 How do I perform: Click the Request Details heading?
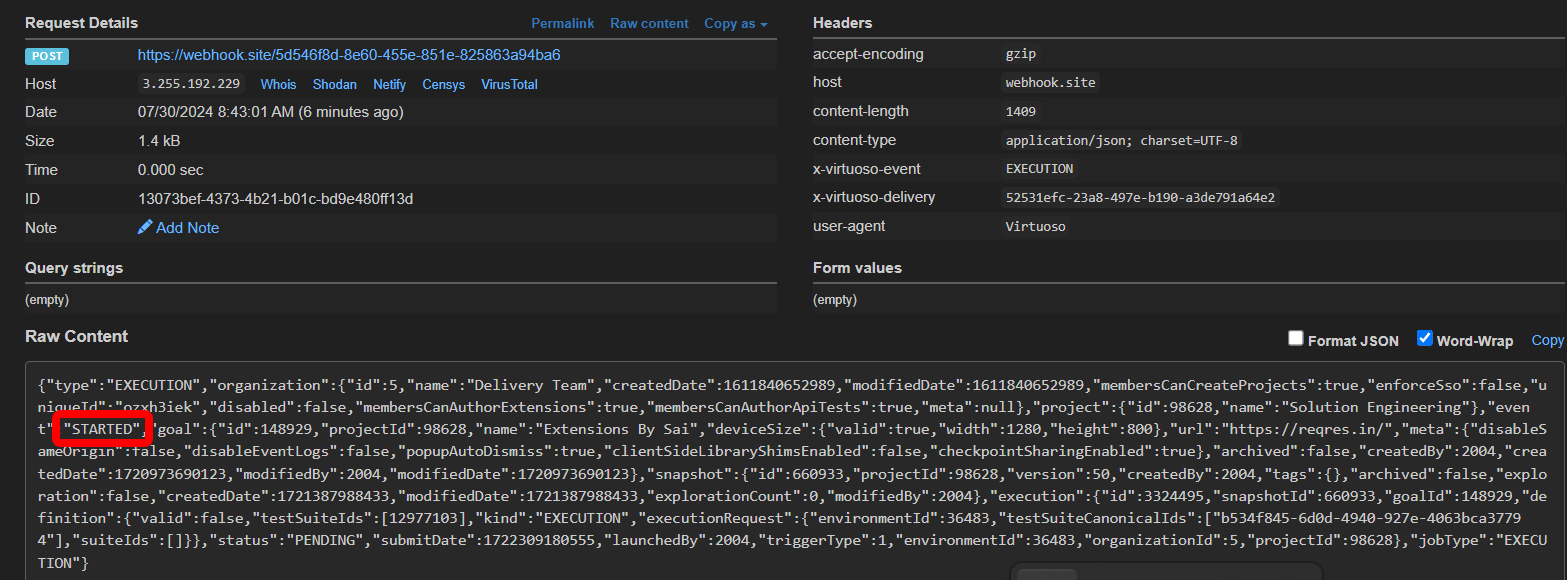82,22
